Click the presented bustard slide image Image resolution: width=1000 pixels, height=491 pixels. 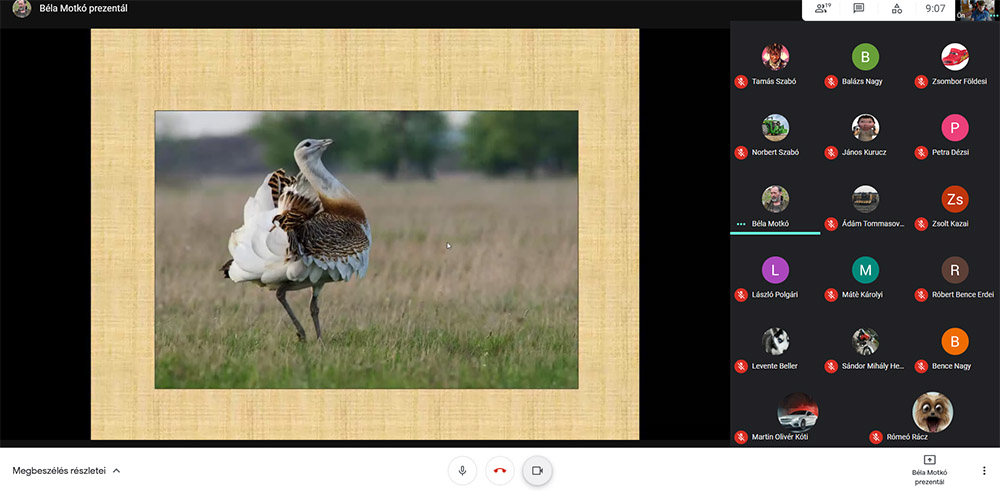point(366,249)
